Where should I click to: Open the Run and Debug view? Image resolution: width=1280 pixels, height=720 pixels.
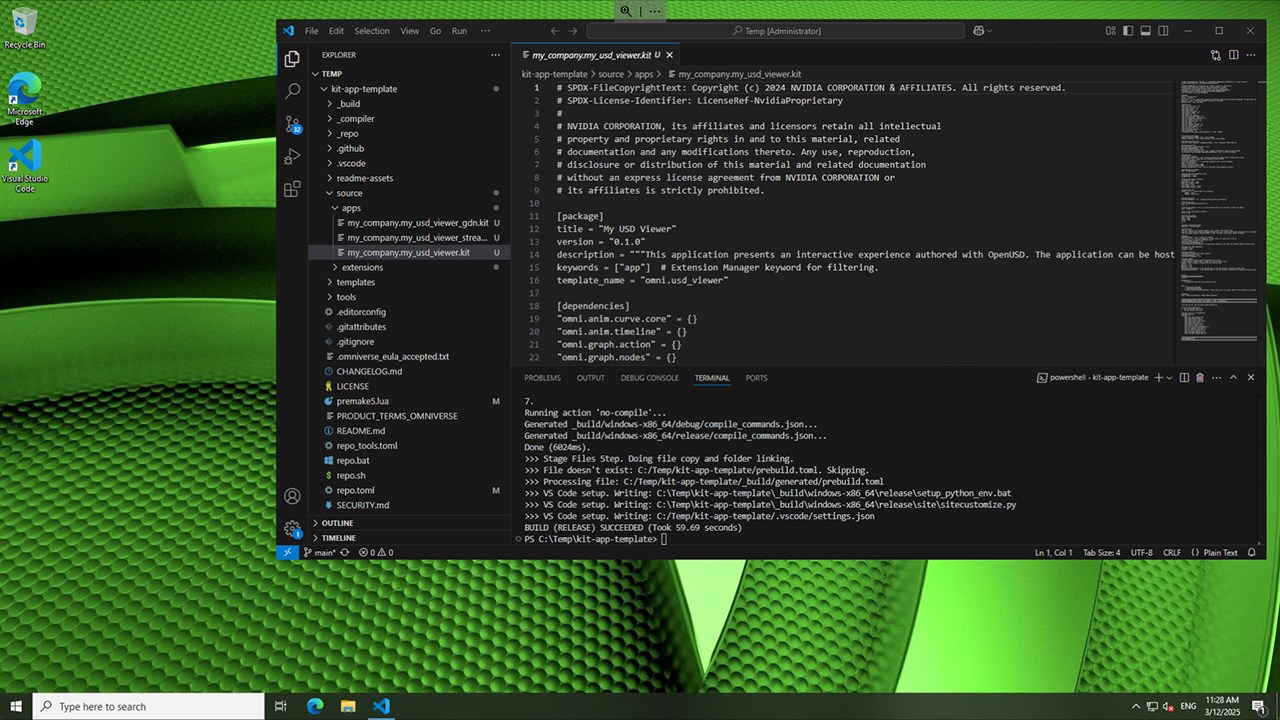click(x=292, y=157)
